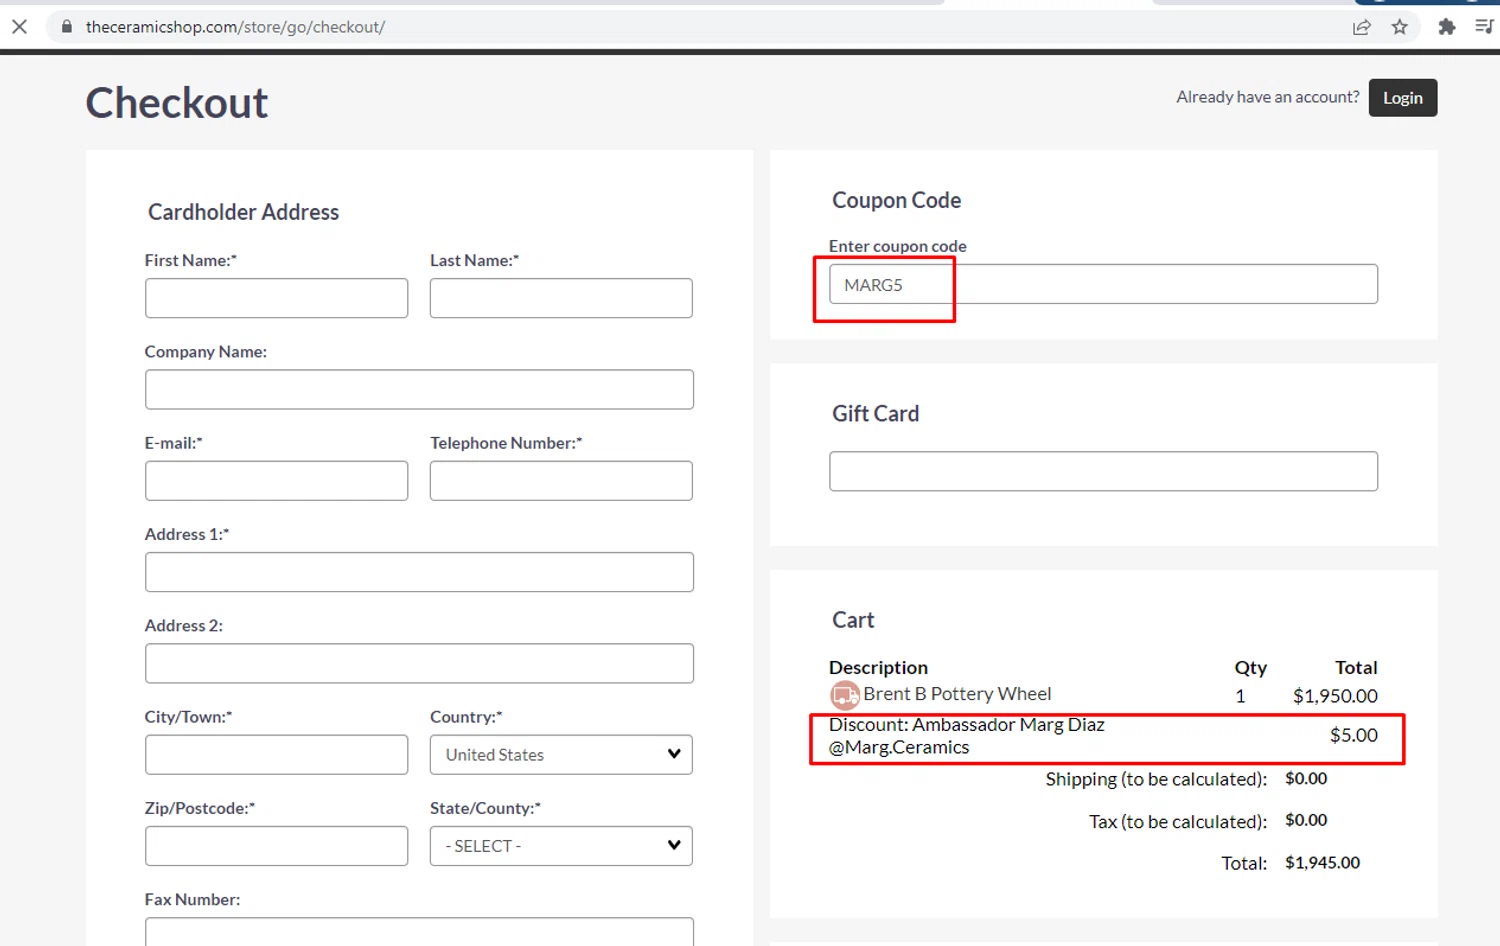Click the Checkout page heading
Screen dimensions: 1500x946
[177, 103]
